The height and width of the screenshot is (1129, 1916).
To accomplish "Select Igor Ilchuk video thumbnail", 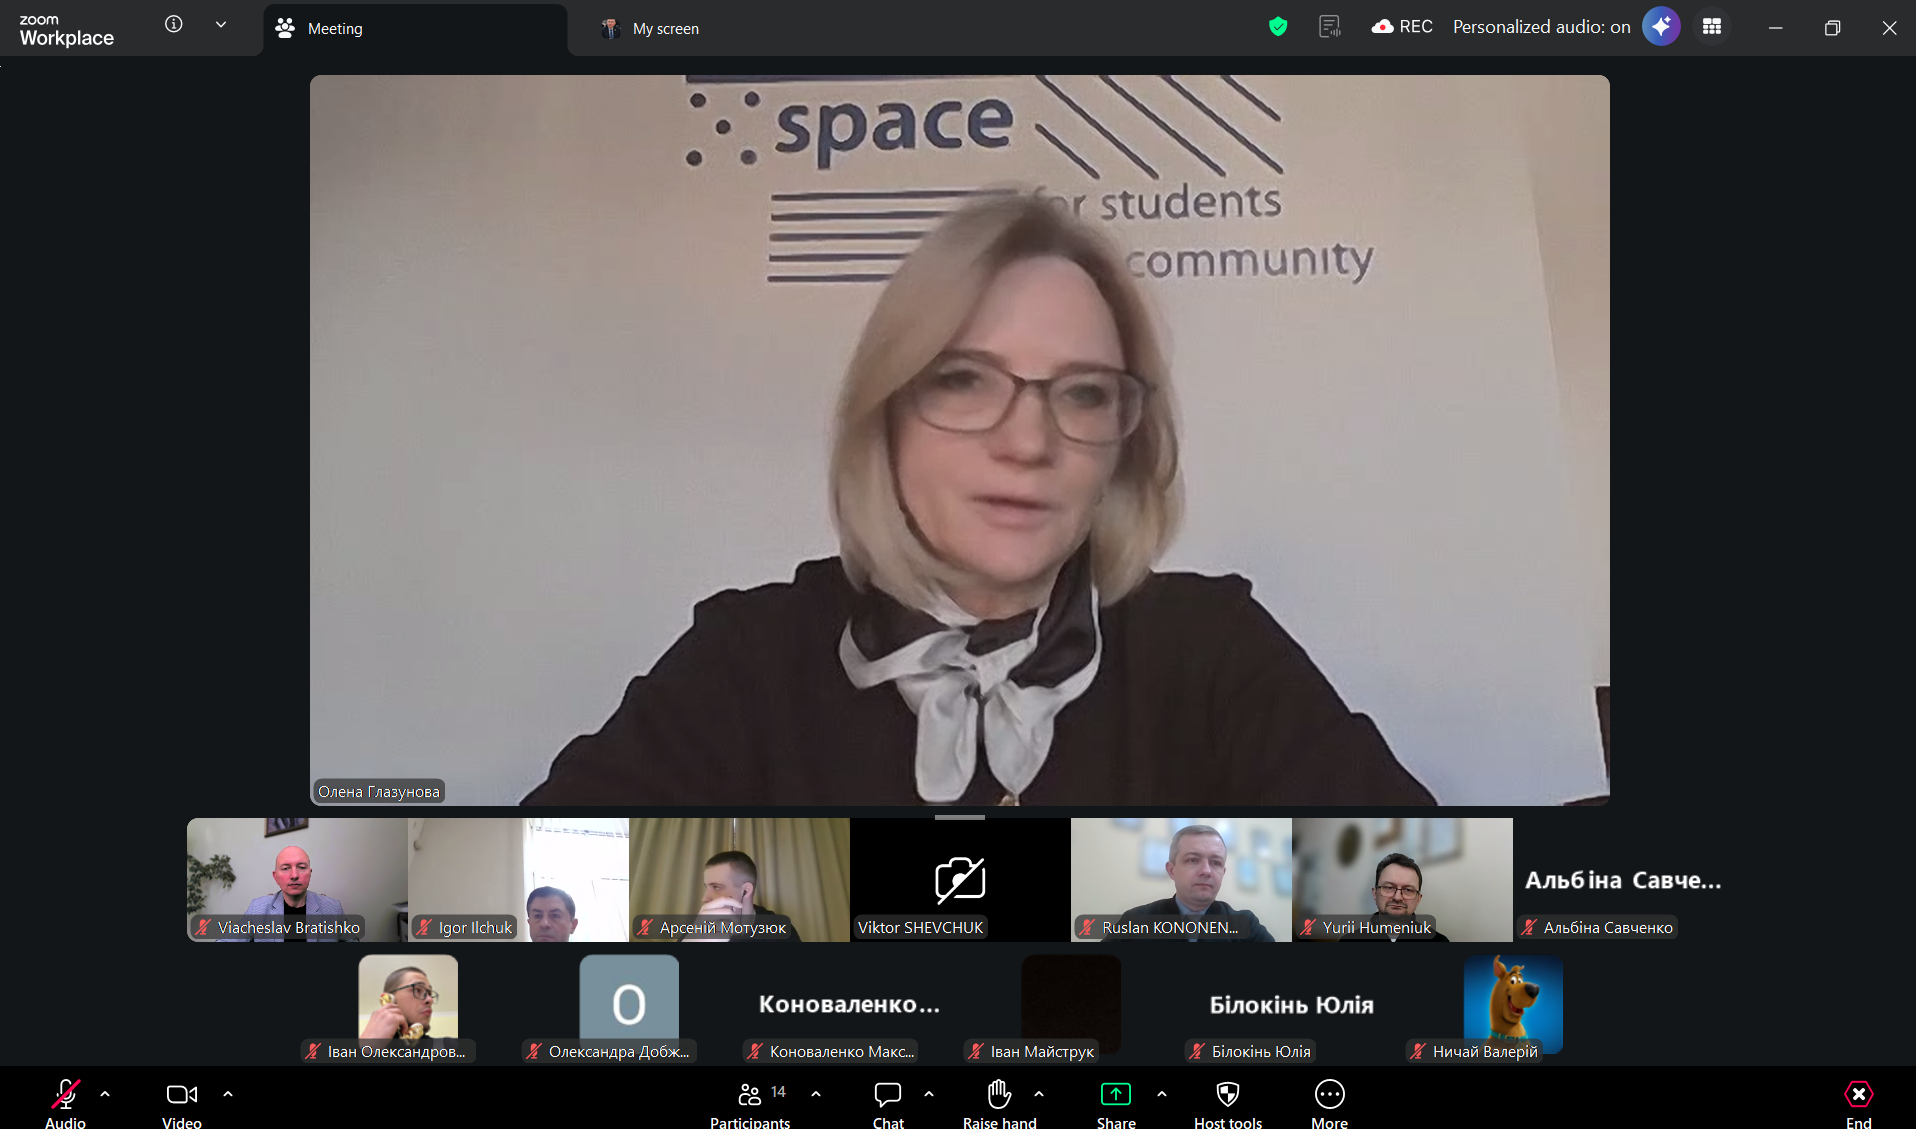I will point(518,879).
